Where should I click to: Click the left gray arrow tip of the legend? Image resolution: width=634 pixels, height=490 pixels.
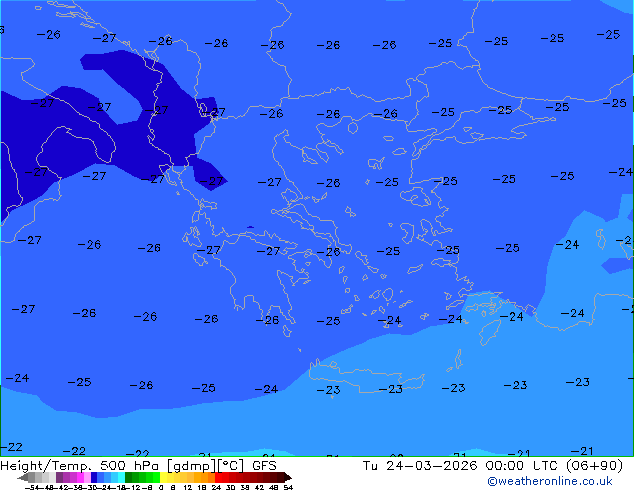click(x=23, y=477)
